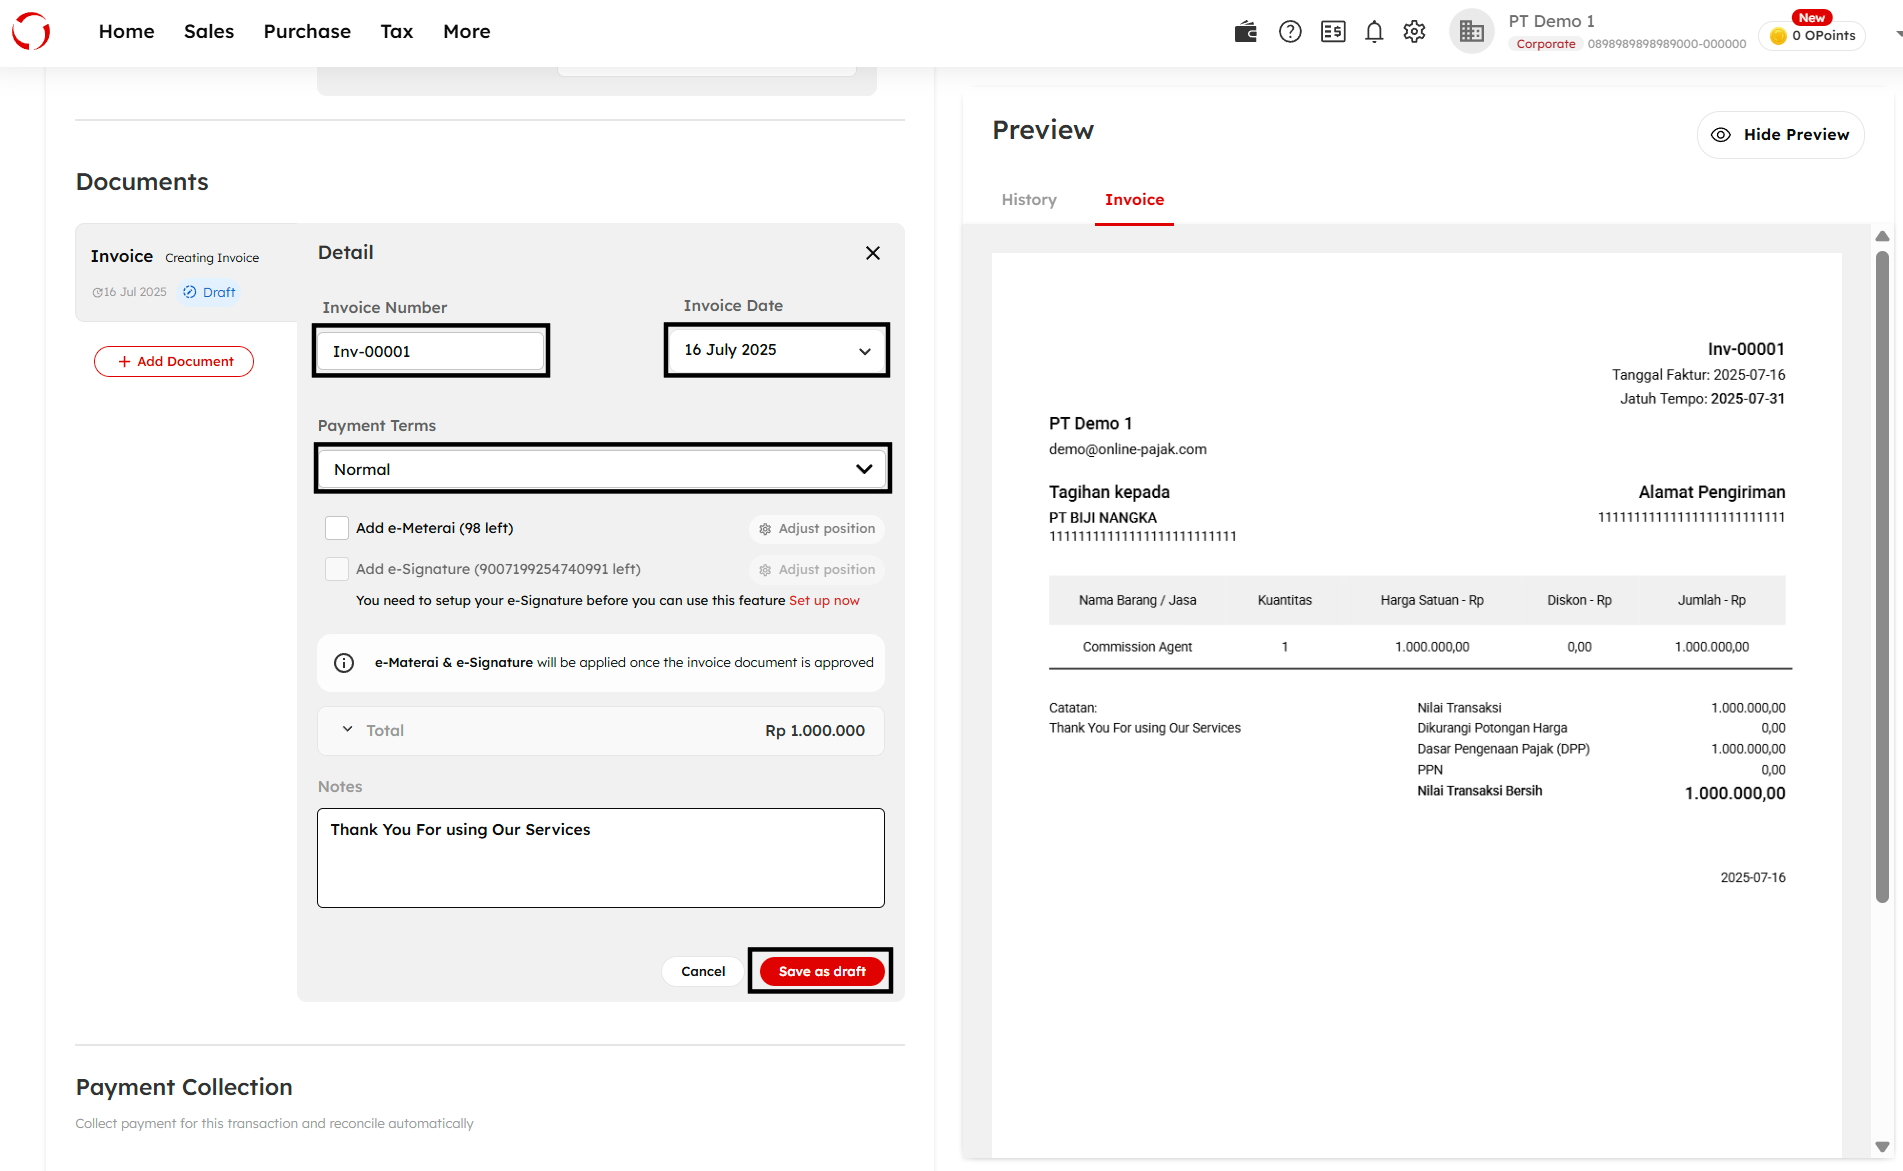Open the Invoice Date dropdown

click(x=776, y=350)
